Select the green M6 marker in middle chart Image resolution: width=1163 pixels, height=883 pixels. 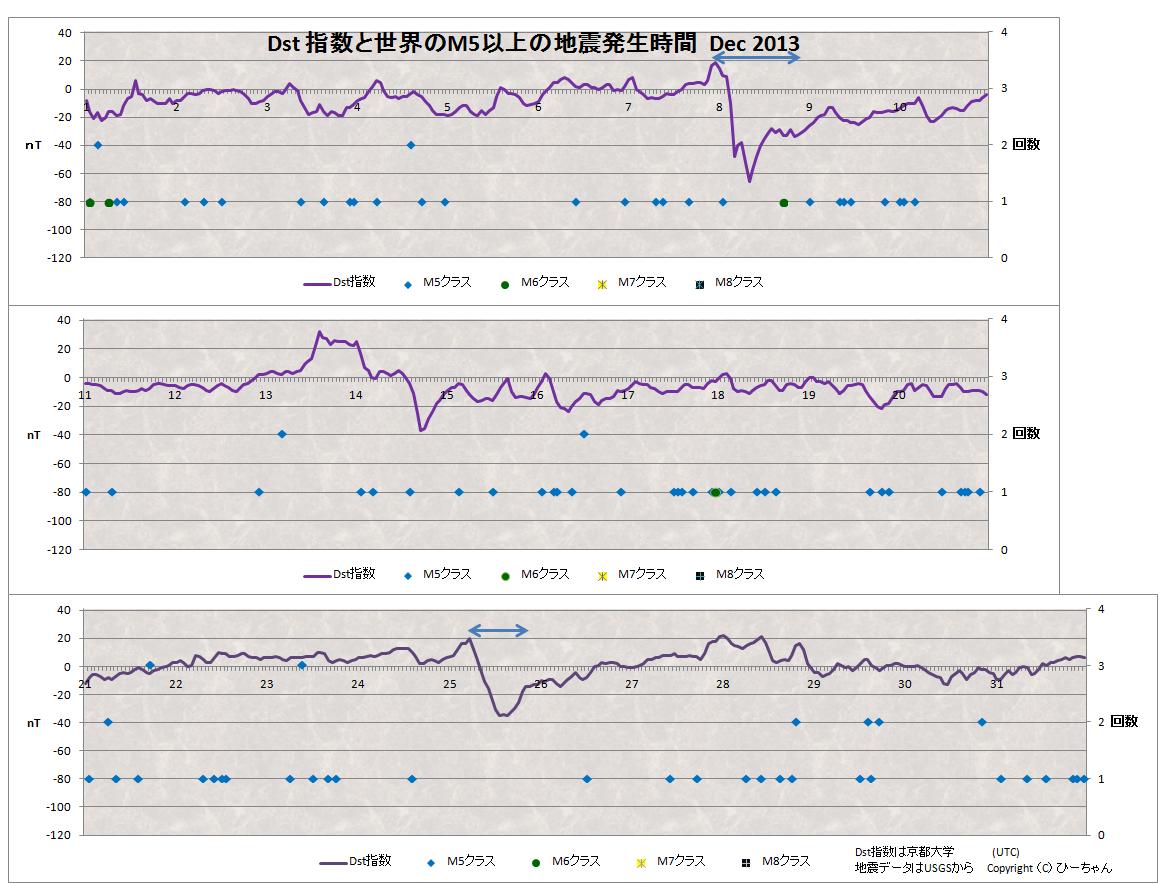[x=715, y=492]
